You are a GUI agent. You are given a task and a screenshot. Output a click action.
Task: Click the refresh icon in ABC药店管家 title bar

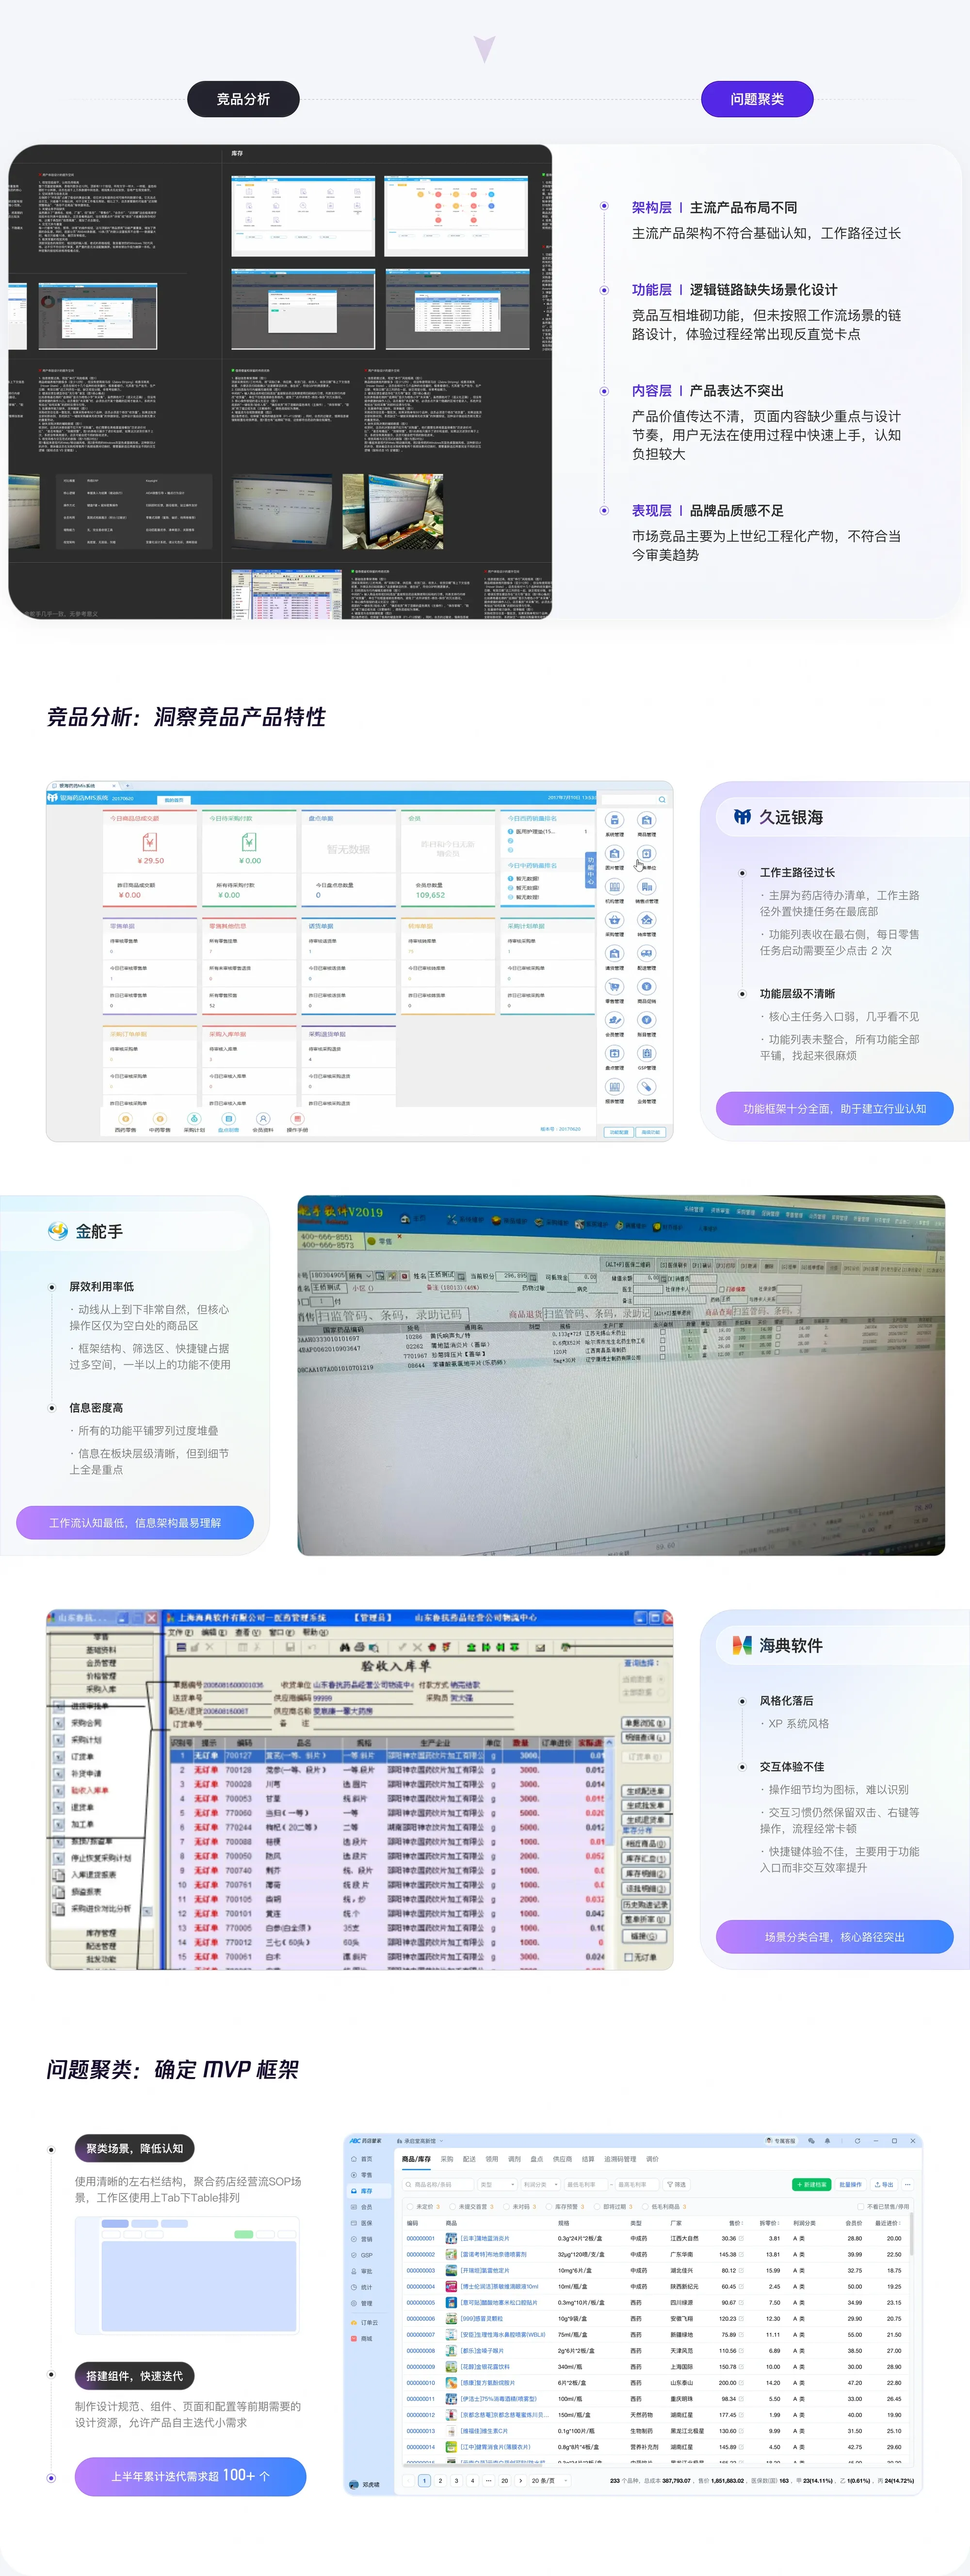click(857, 2141)
